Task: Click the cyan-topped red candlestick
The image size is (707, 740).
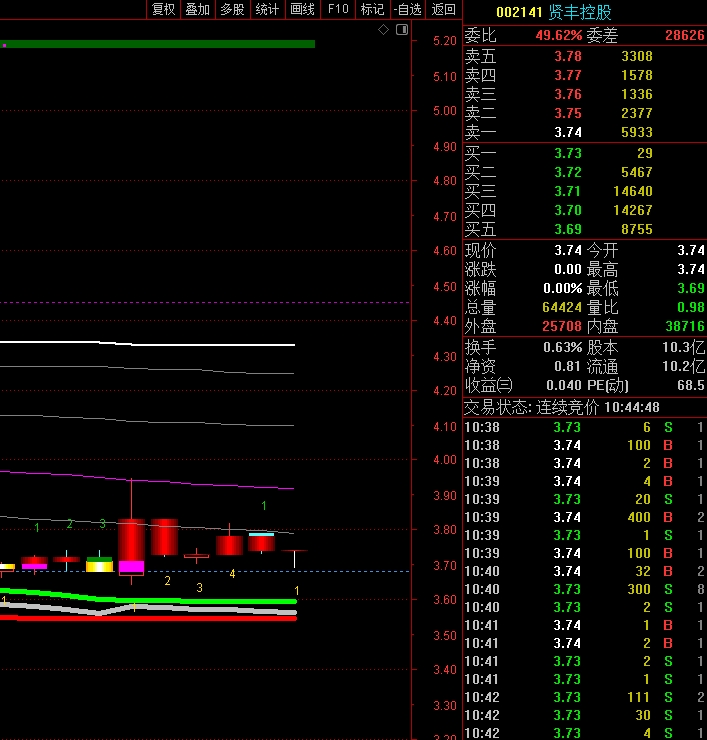Action: 261,542
